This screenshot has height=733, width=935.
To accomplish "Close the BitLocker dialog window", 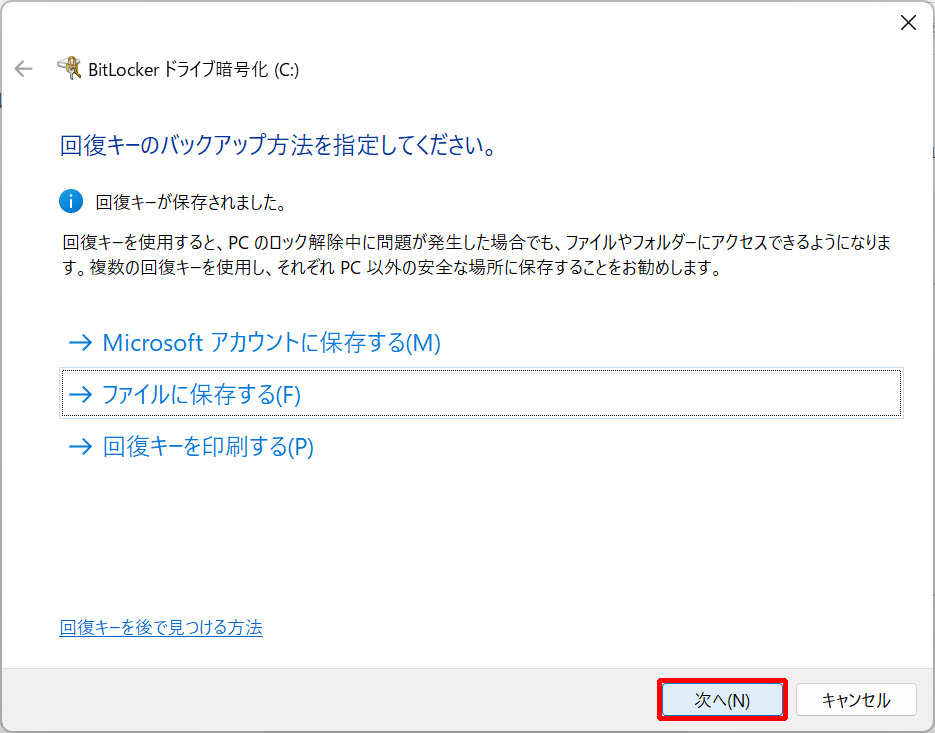I will coord(908,23).
